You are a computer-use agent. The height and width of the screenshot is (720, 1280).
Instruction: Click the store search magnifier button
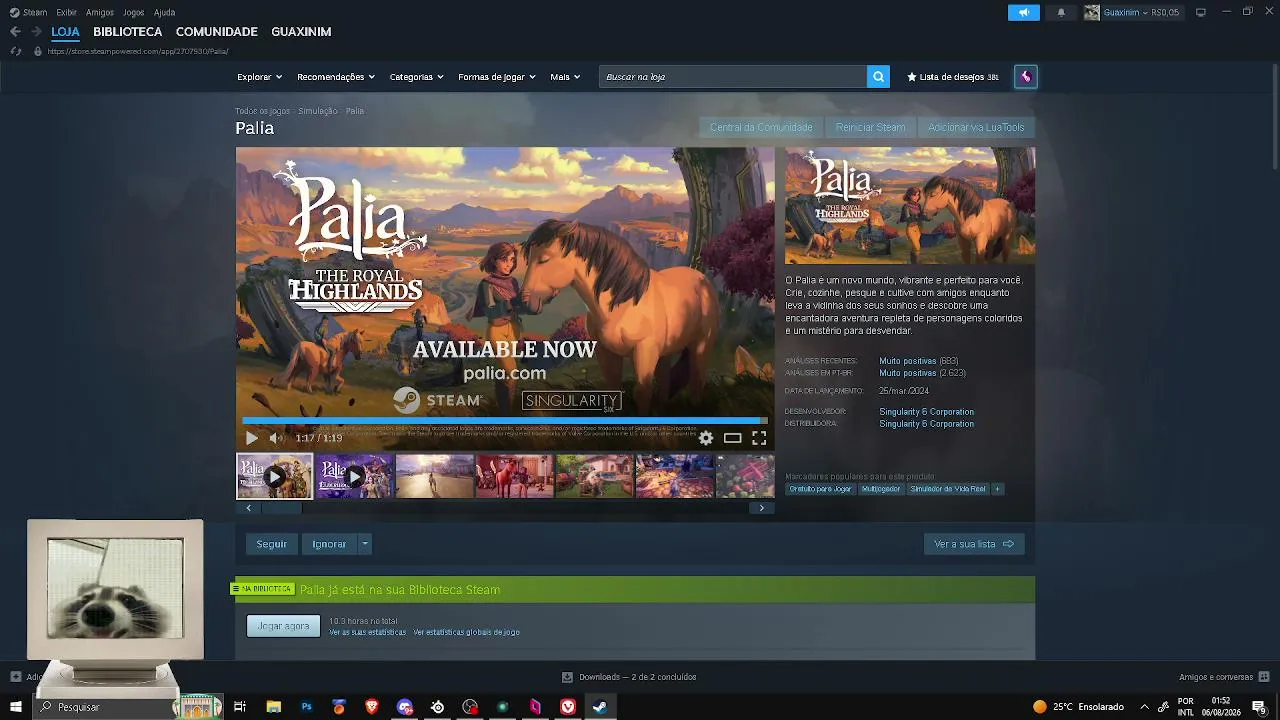(878, 77)
